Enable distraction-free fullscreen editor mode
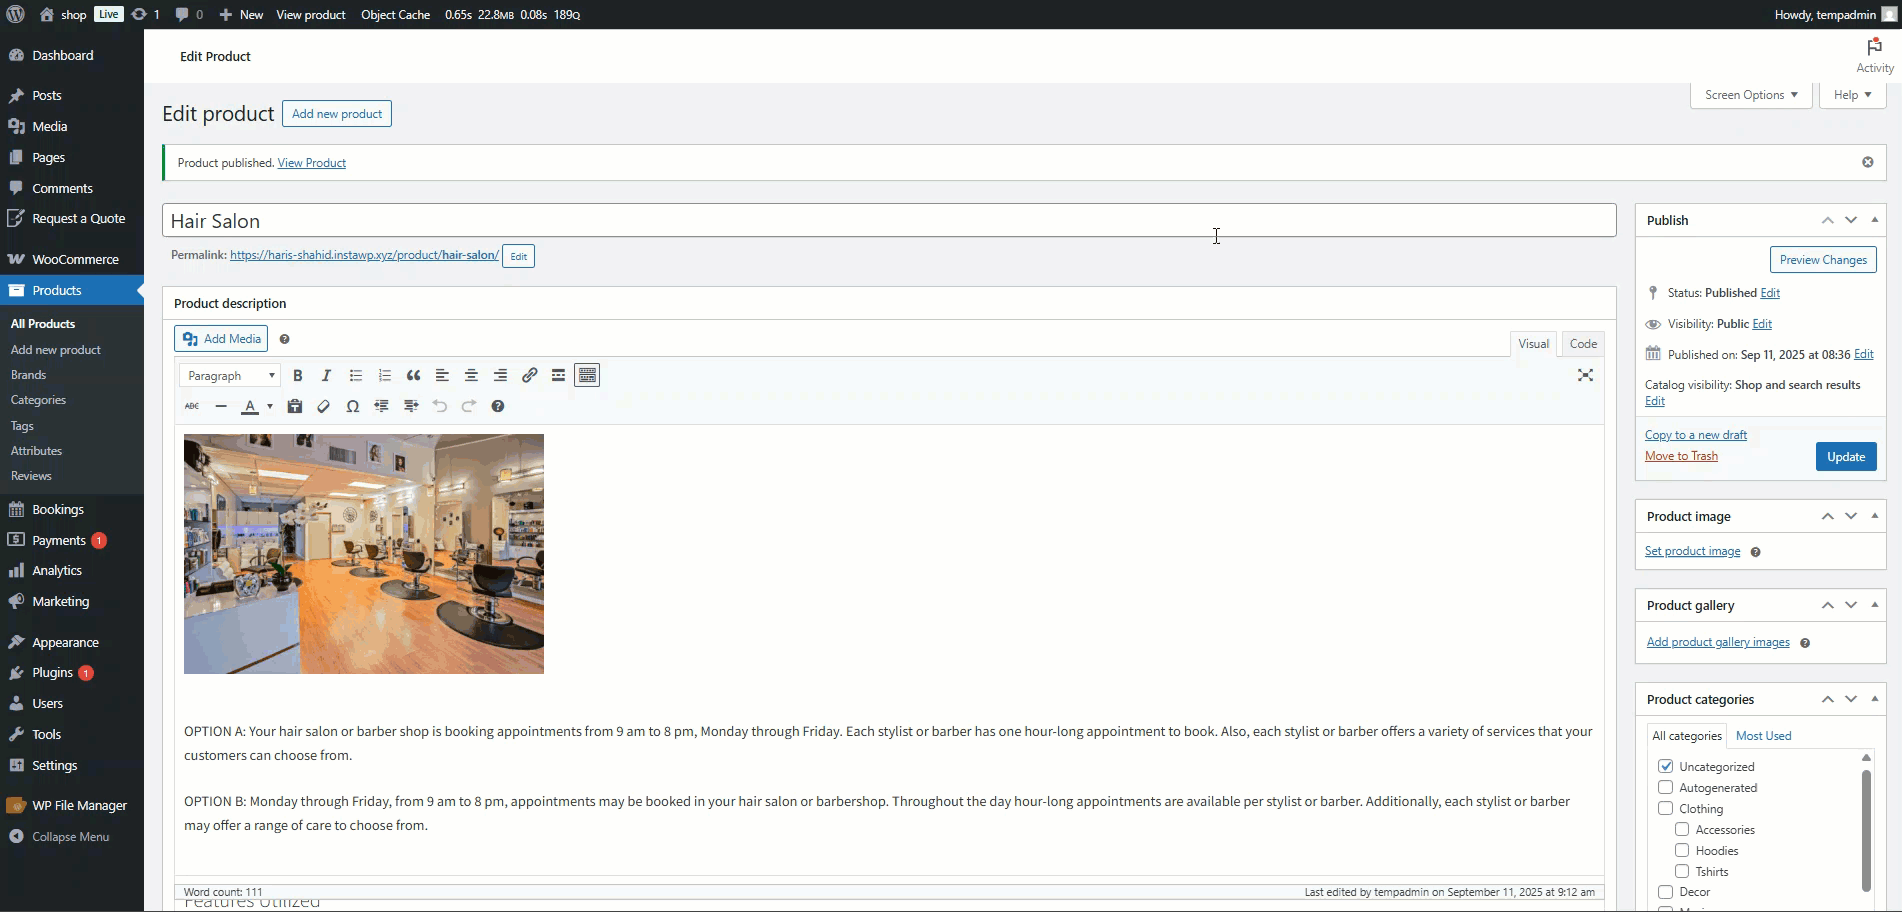Screen dimensions: 1902x912 pyautogui.click(x=1585, y=375)
